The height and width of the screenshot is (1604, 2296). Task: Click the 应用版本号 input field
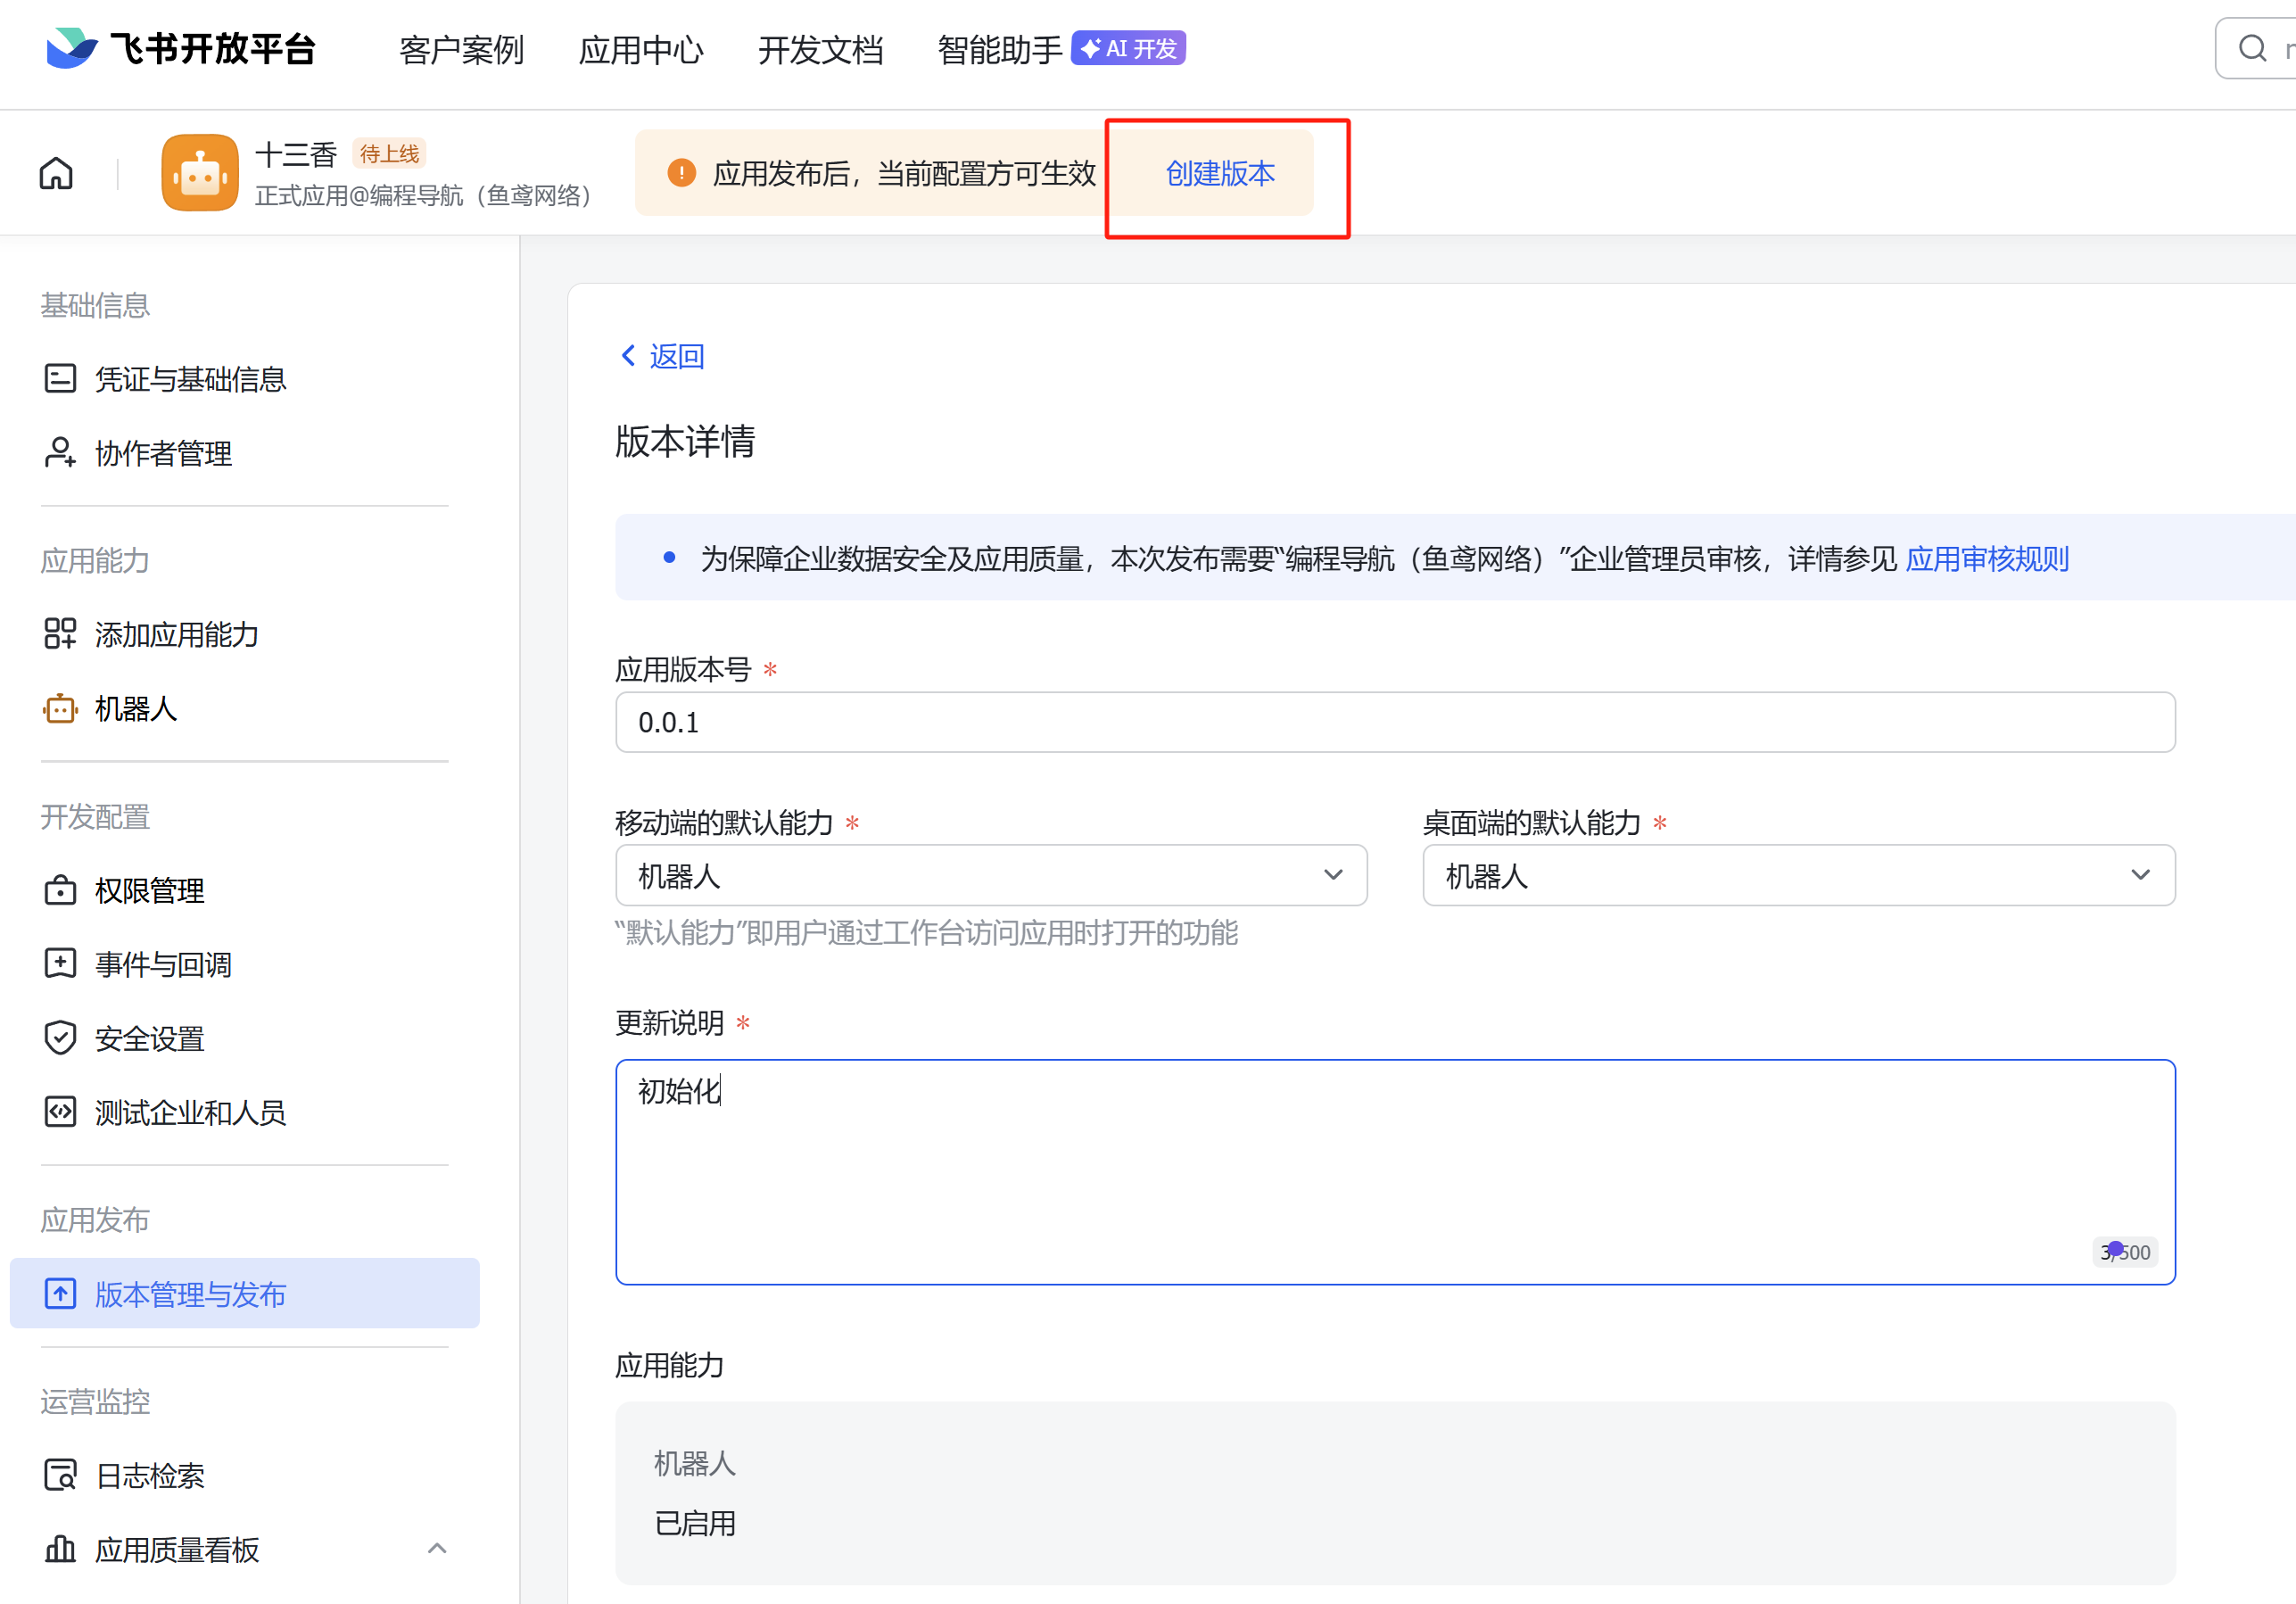(x=1394, y=722)
